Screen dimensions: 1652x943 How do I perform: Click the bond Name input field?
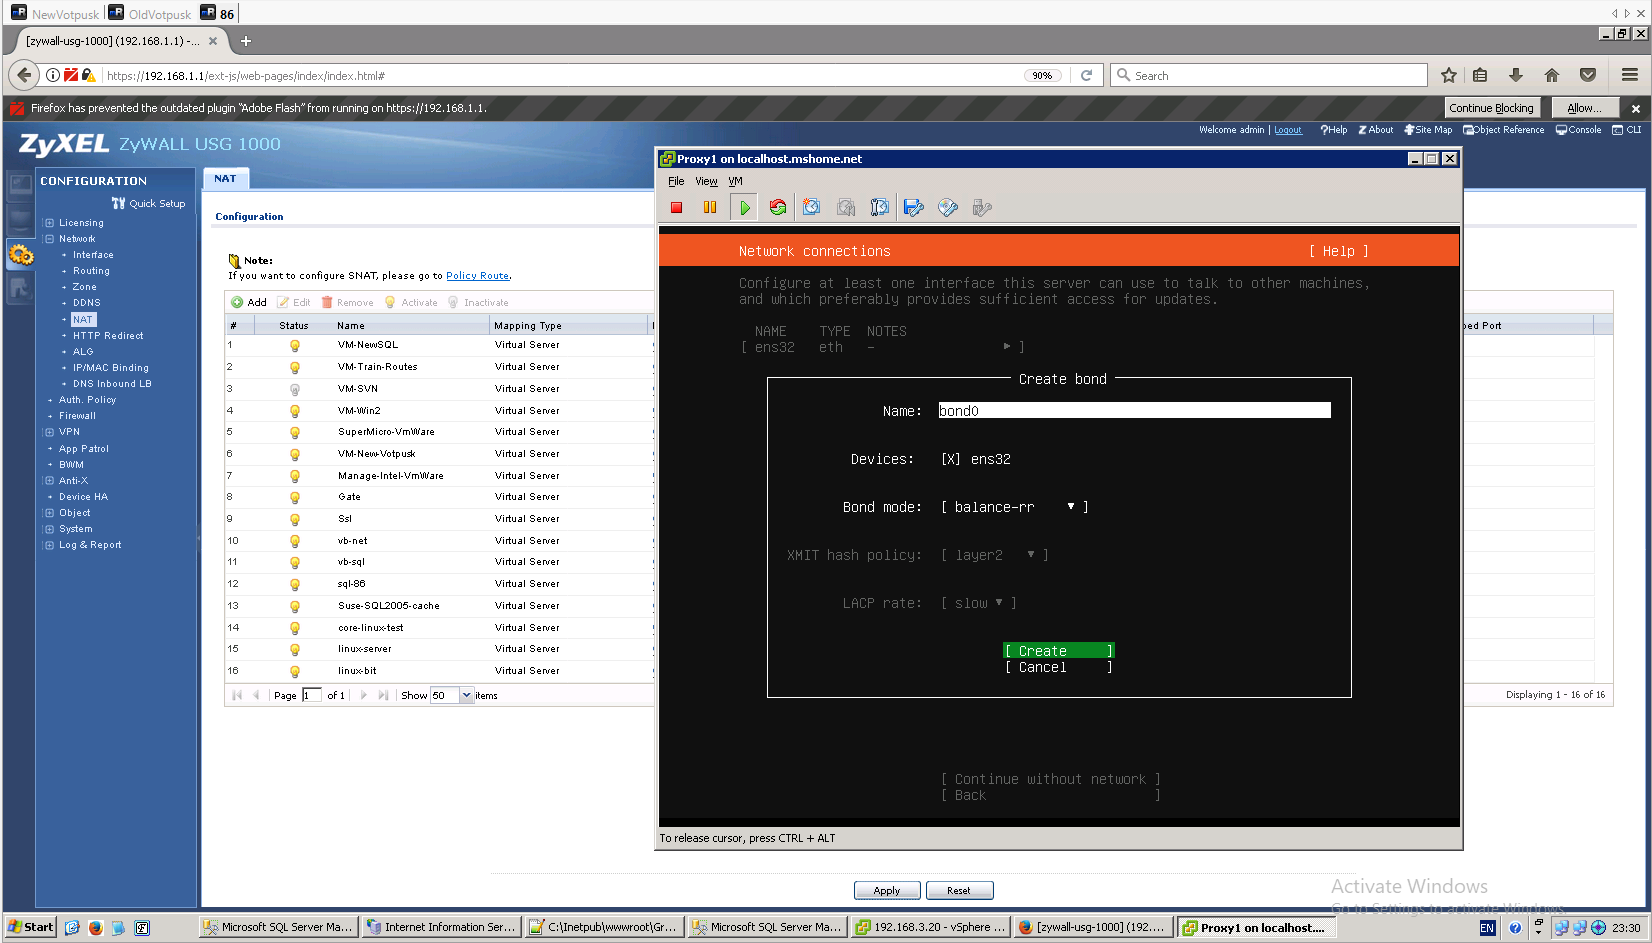1135,411
